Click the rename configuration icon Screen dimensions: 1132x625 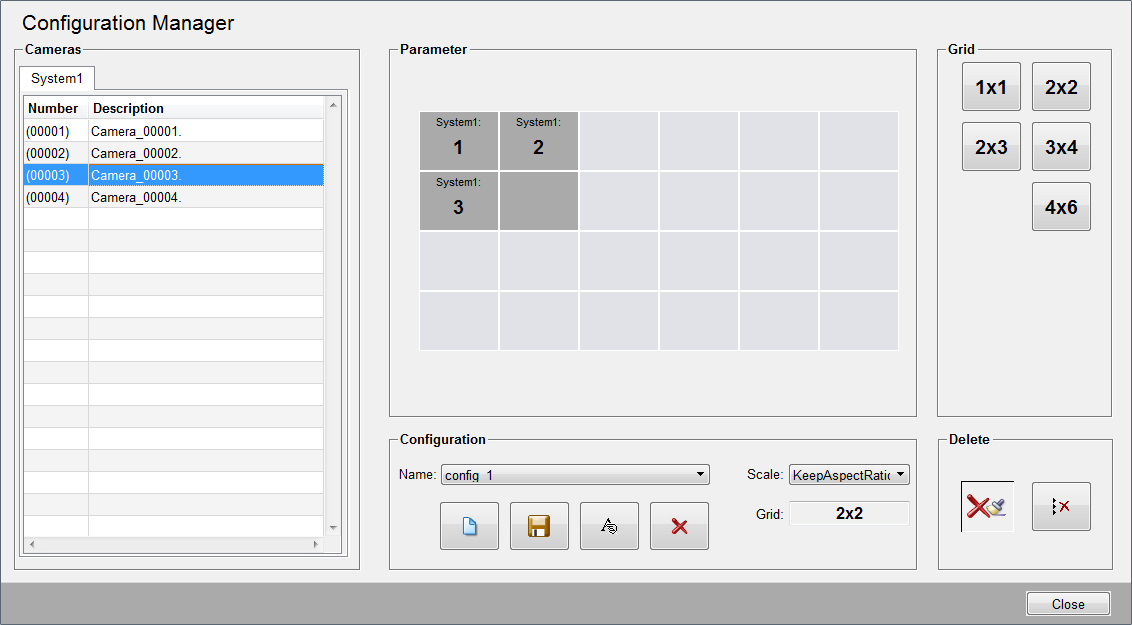[x=609, y=526]
